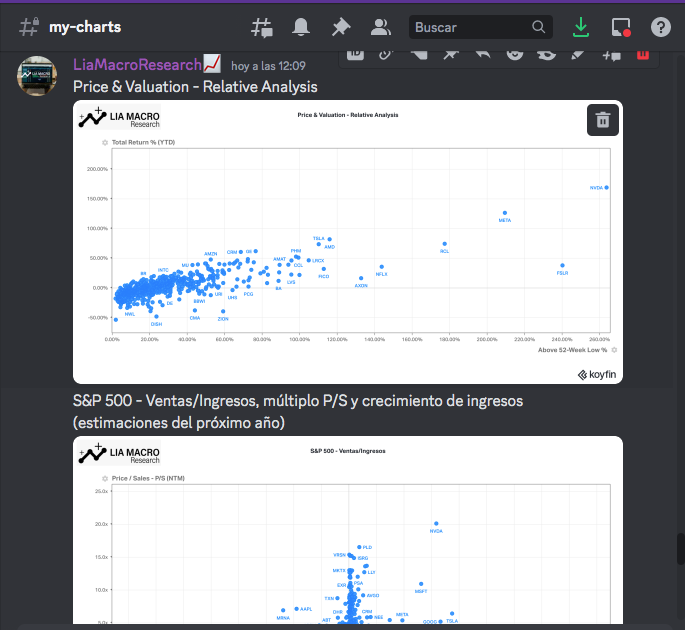Click the green download update icon

tap(581, 27)
